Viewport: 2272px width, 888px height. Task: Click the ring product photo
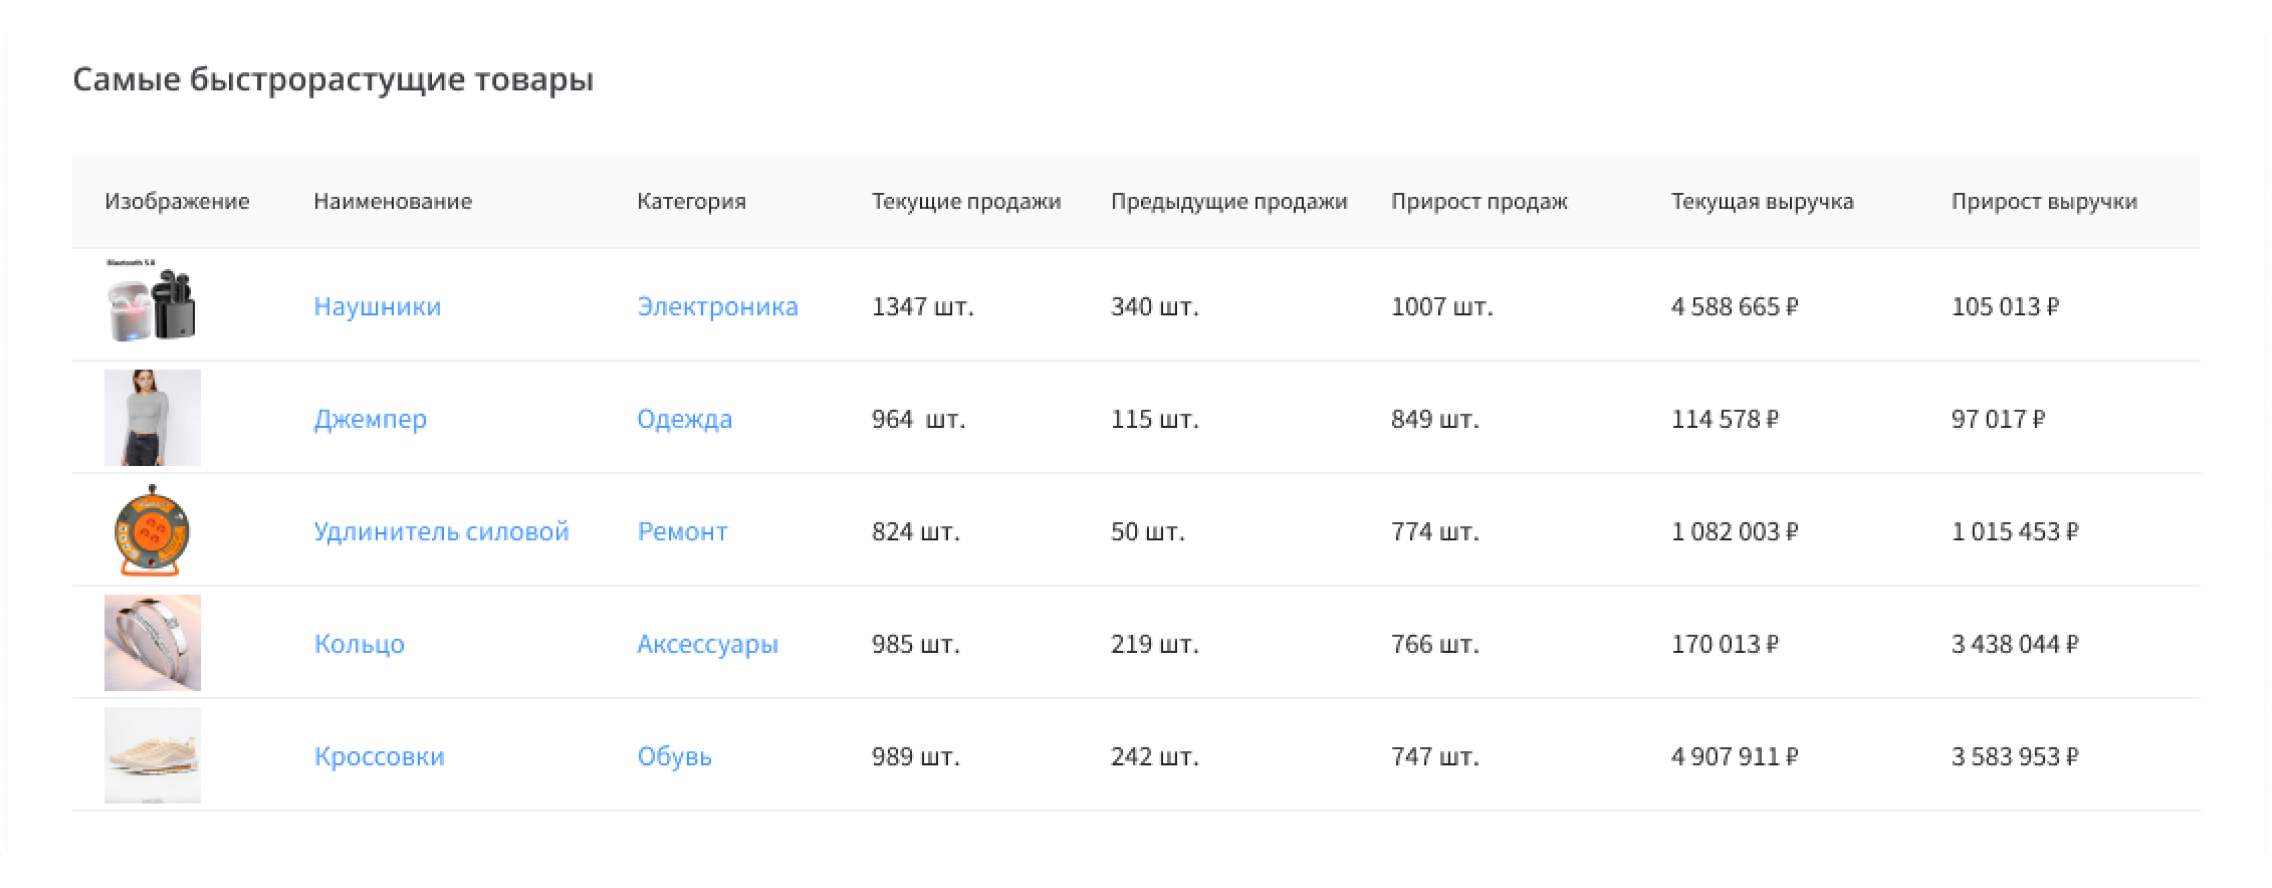click(152, 643)
